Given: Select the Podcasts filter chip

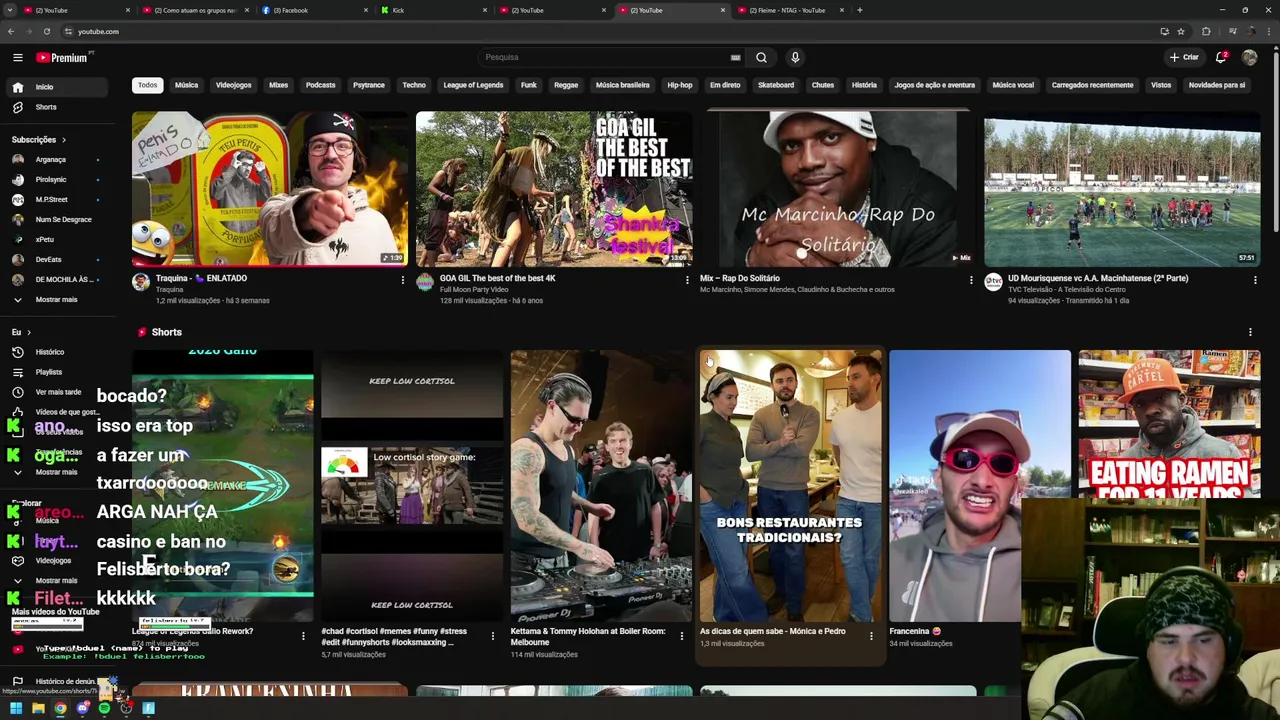Looking at the screenshot, I should click(x=321, y=85).
